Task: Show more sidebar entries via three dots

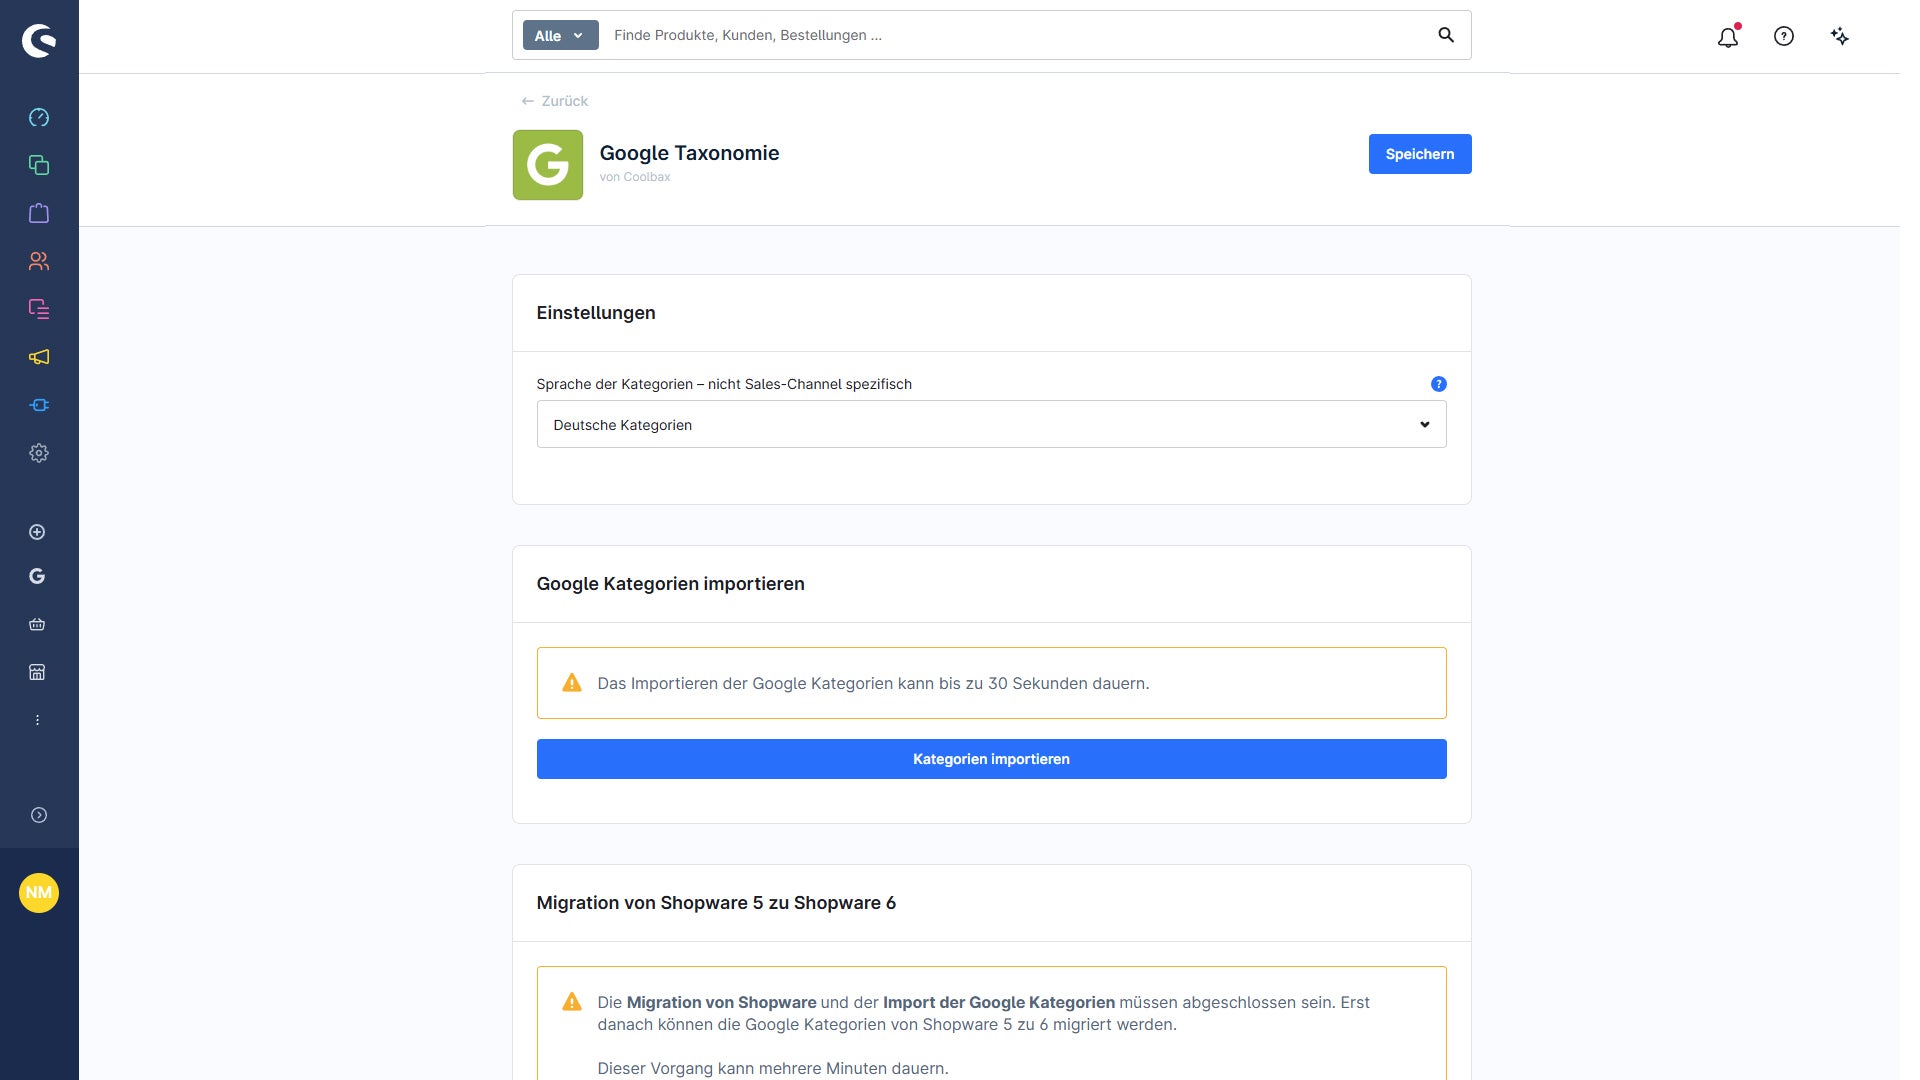Action: (x=37, y=720)
